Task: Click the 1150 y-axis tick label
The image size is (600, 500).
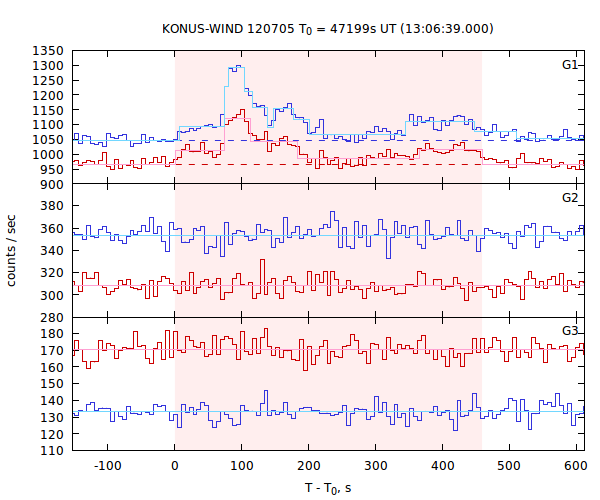Action: click(48, 111)
